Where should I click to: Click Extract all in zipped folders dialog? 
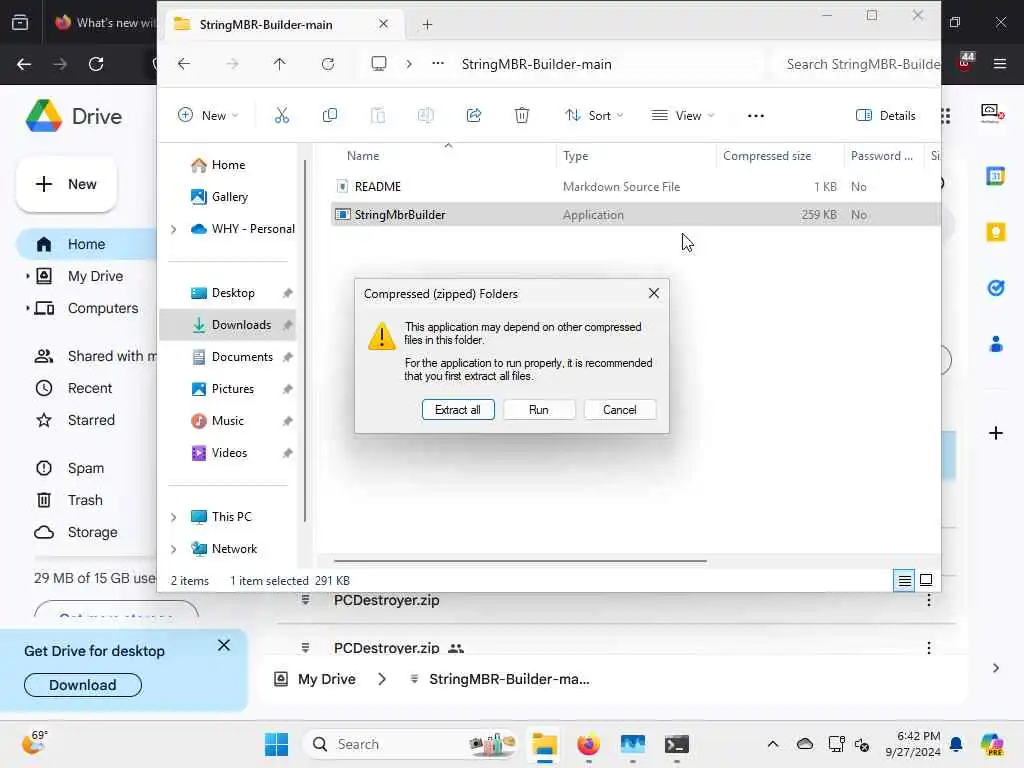[x=458, y=409]
